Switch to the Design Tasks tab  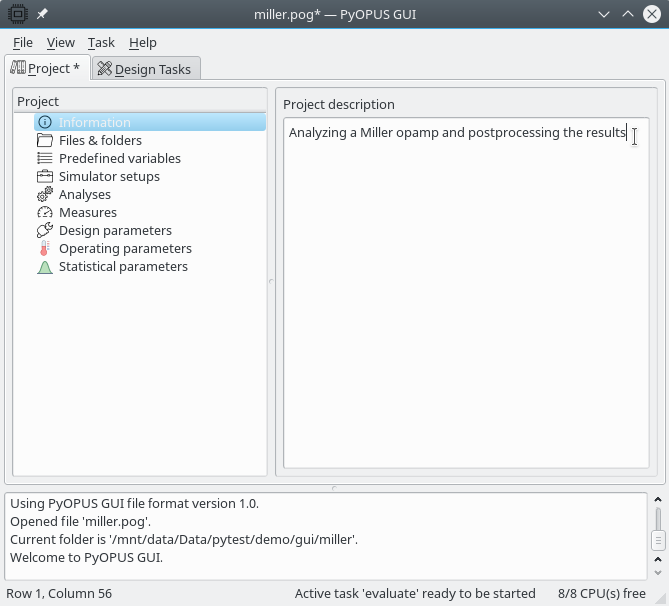[x=147, y=69]
